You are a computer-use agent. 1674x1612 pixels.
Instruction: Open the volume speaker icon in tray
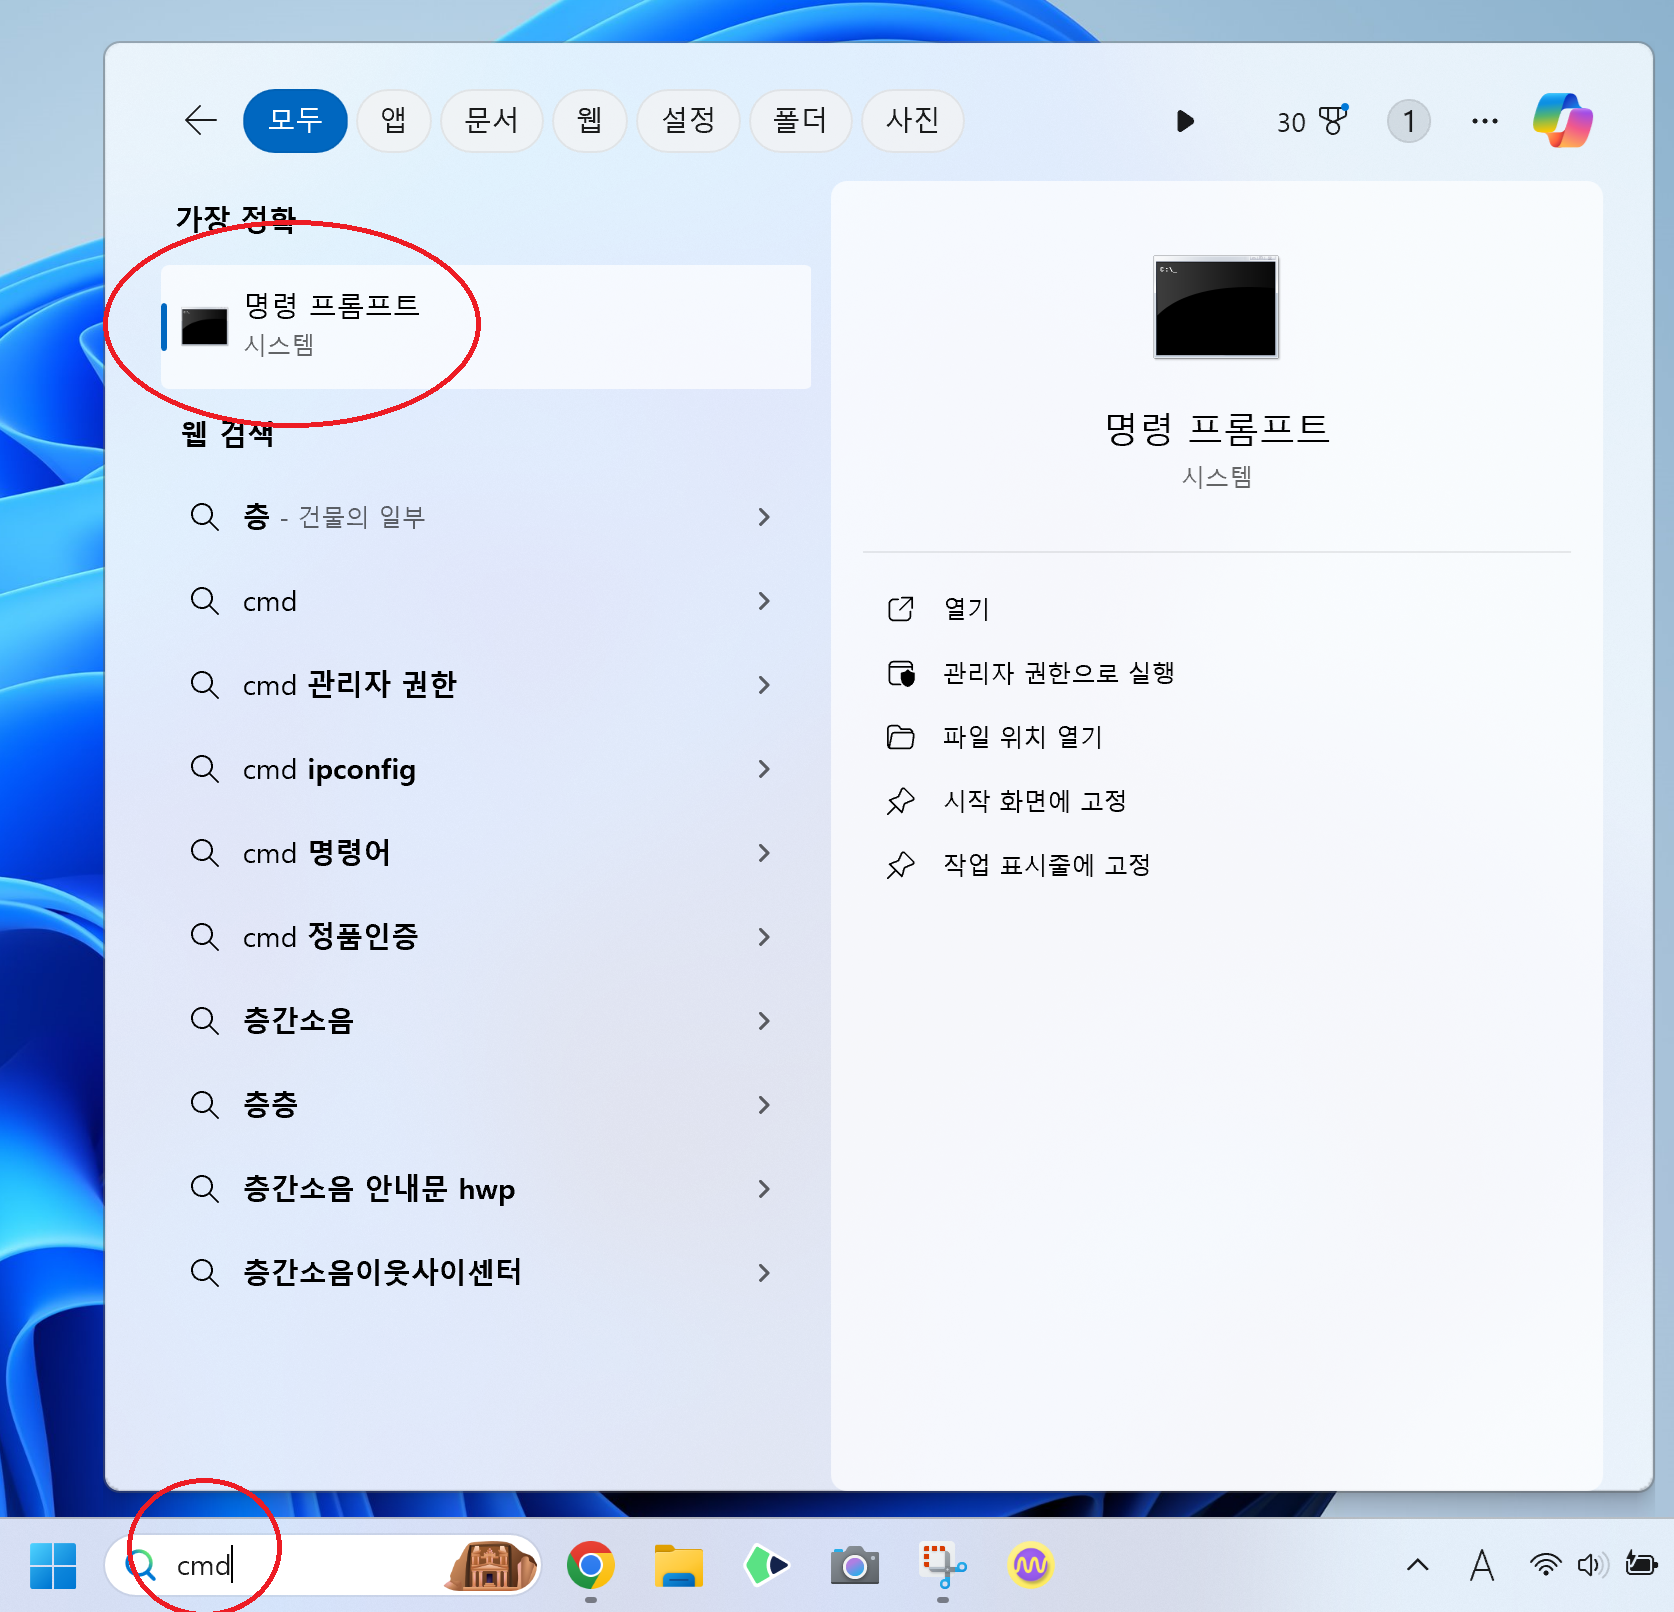point(1592,1565)
